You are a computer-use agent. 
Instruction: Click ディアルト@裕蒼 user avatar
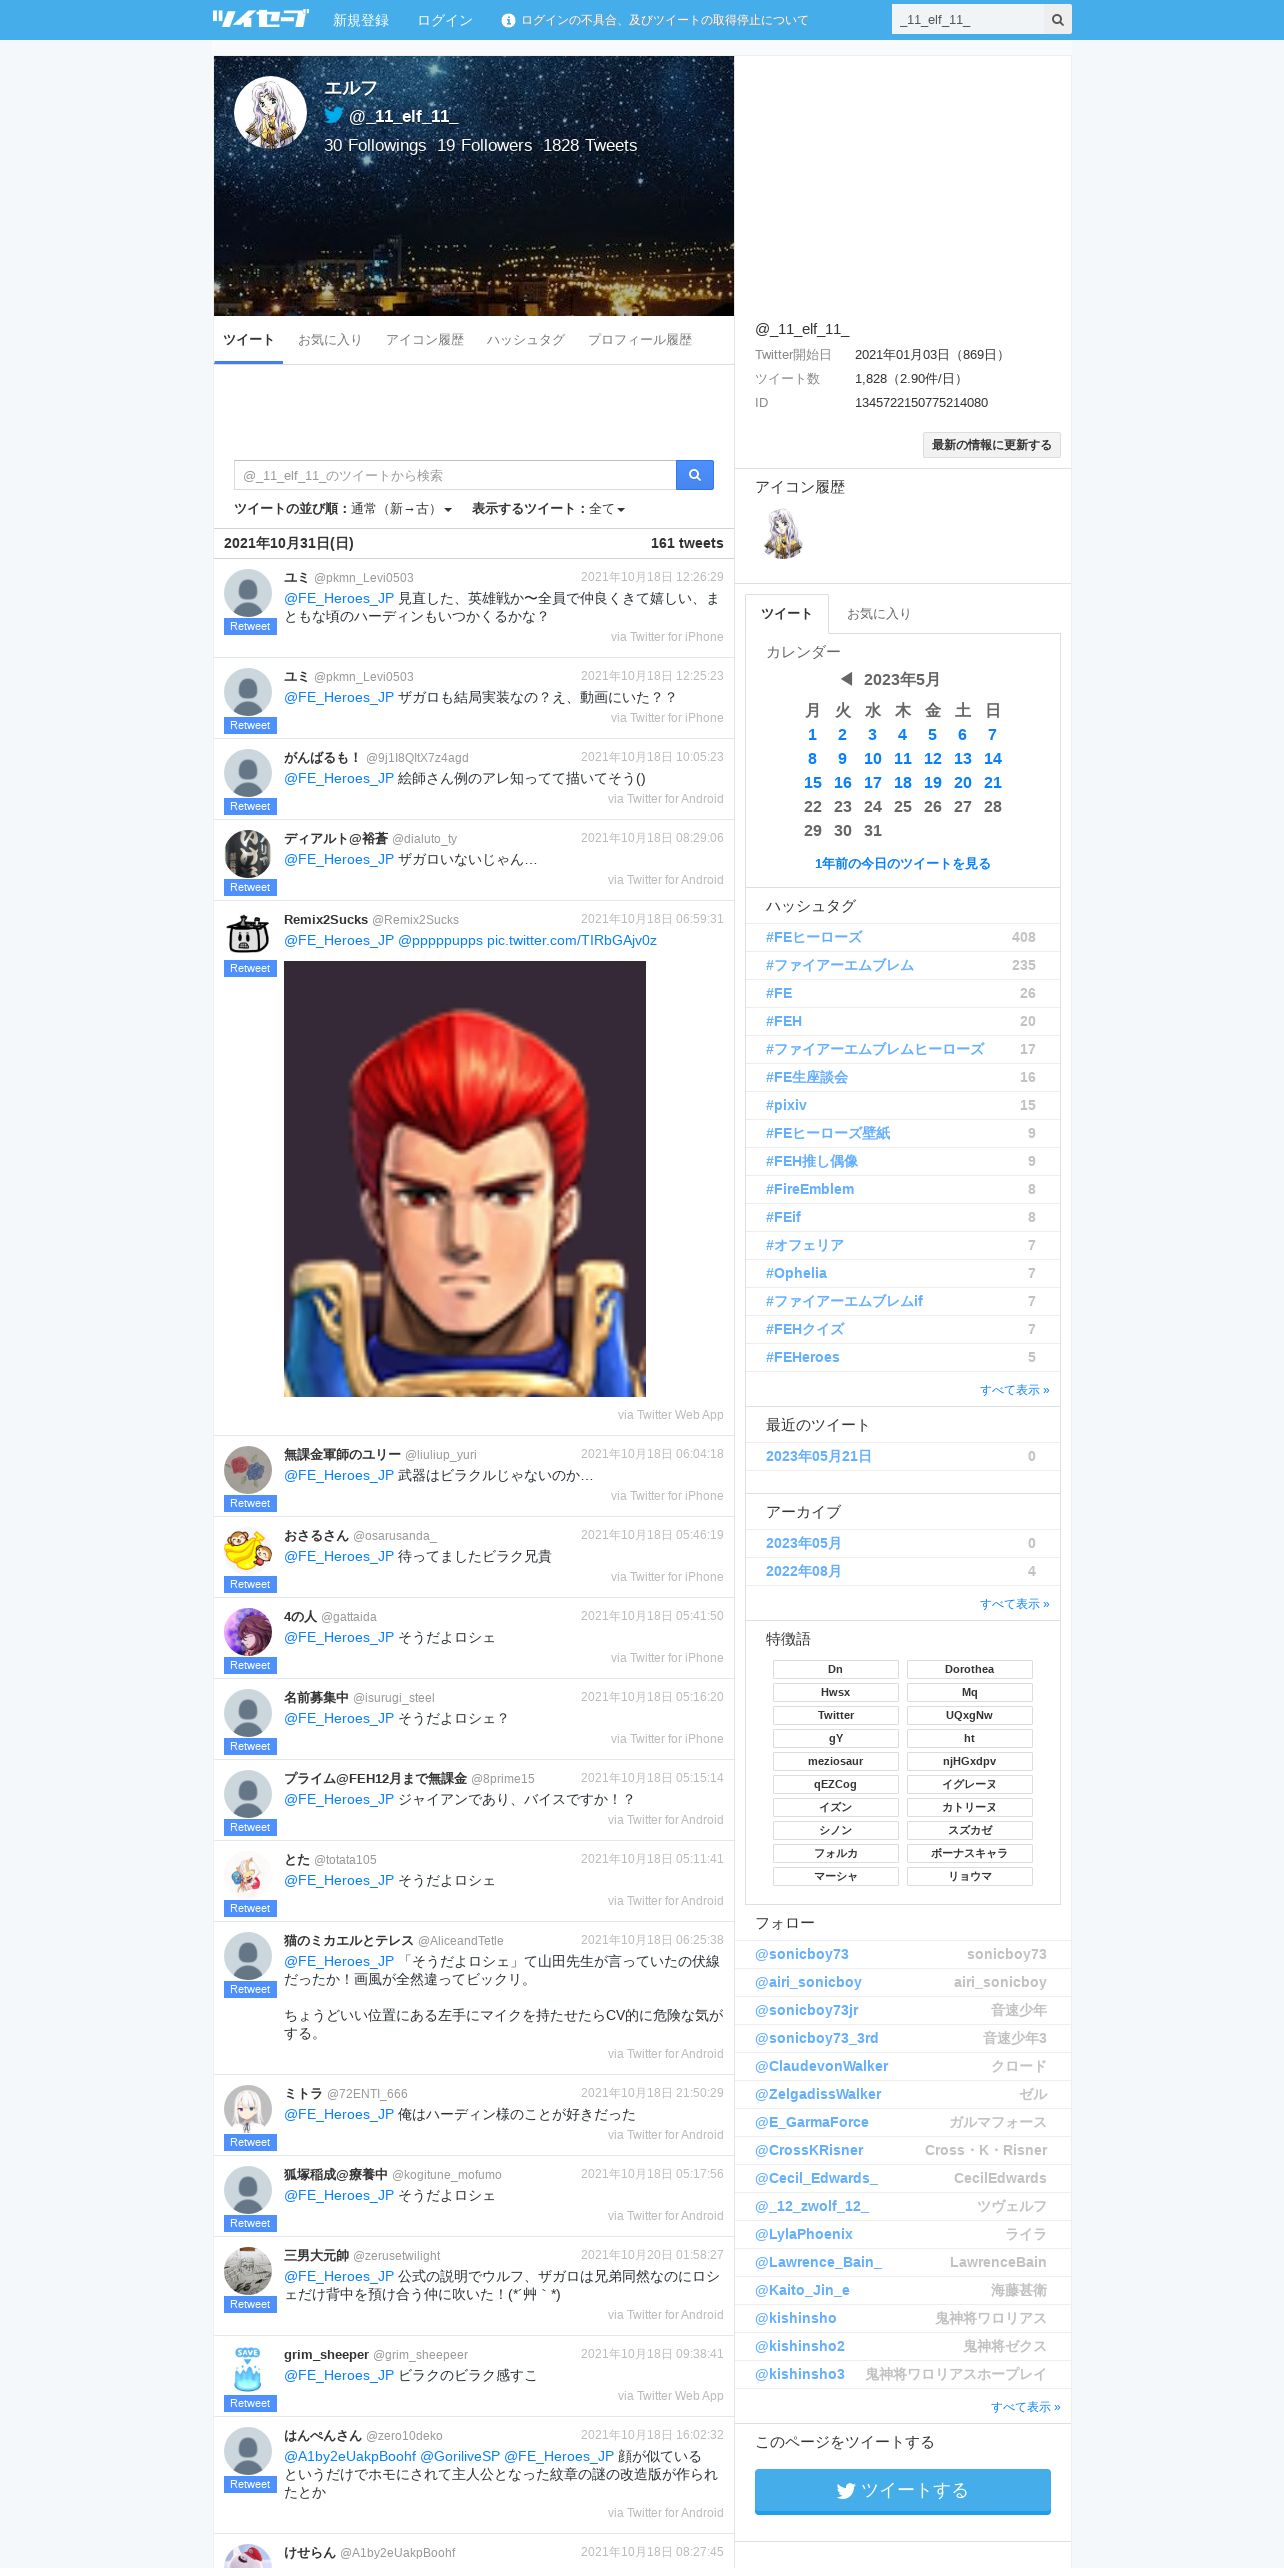(248, 854)
